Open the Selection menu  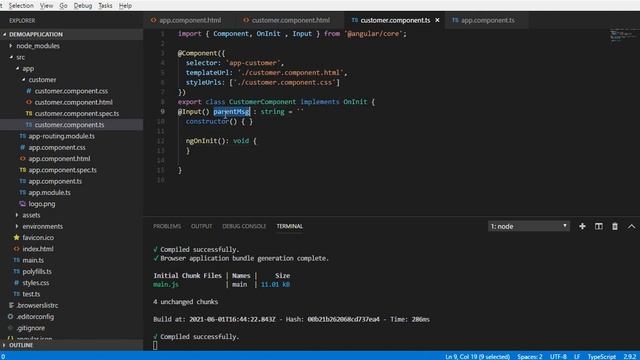tap(21, 6)
